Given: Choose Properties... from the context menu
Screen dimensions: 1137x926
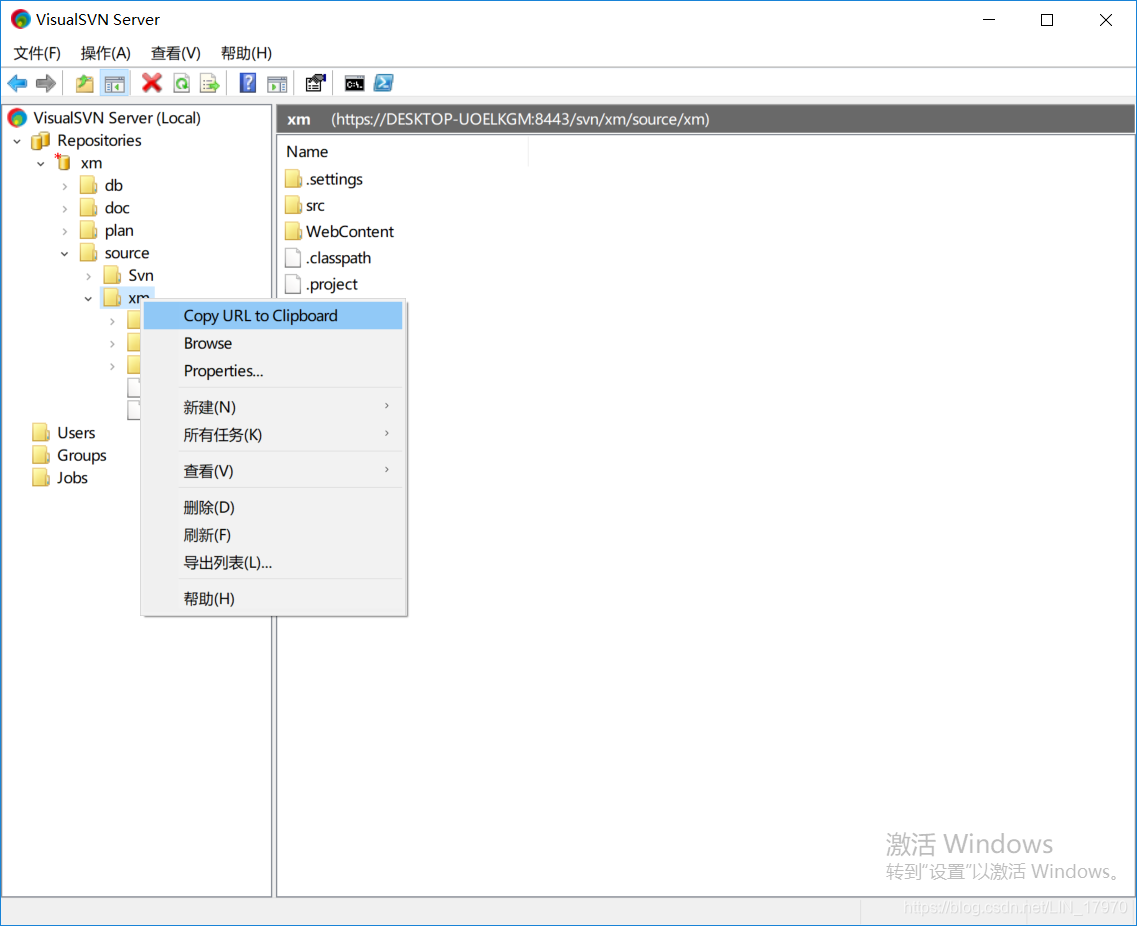Looking at the screenshot, I should click(273, 371).
